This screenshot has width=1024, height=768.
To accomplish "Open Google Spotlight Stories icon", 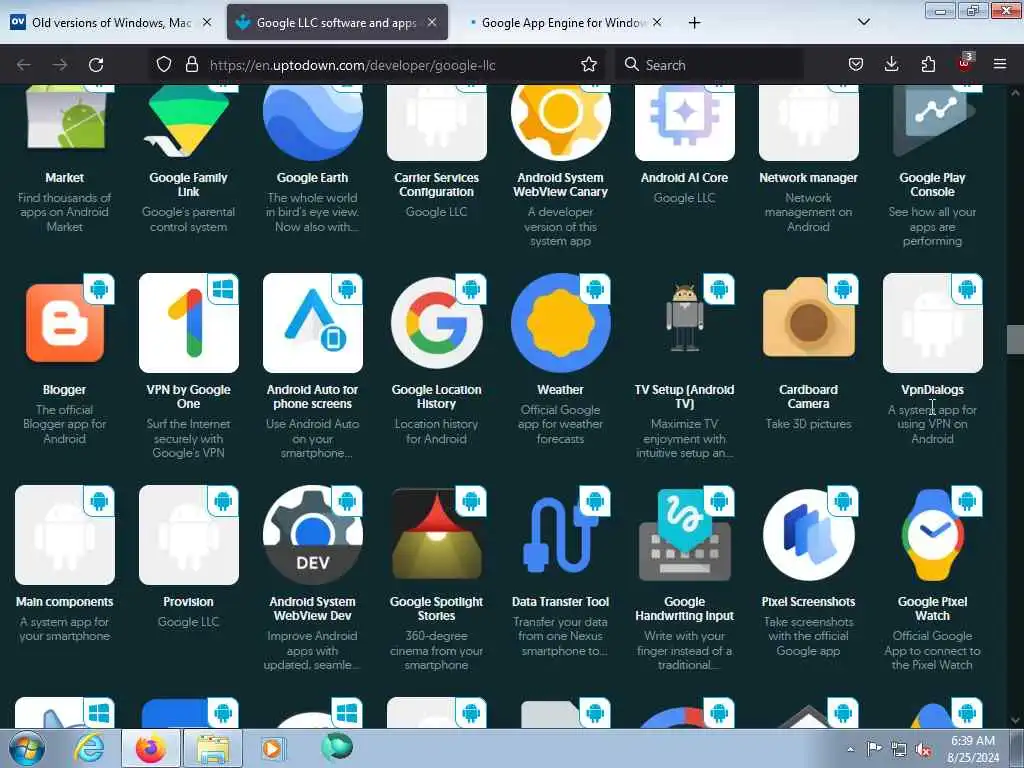I will [x=437, y=535].
